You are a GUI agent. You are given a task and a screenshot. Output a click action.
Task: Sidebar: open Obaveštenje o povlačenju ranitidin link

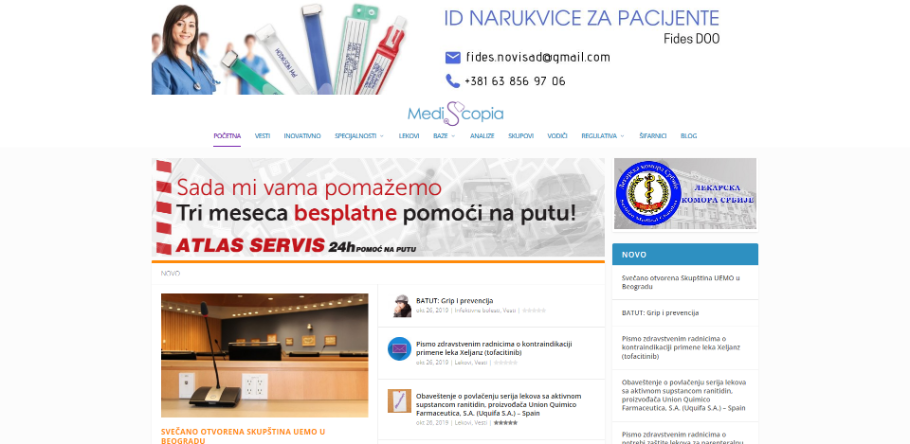pyautogui.click(x=683, y=395)
